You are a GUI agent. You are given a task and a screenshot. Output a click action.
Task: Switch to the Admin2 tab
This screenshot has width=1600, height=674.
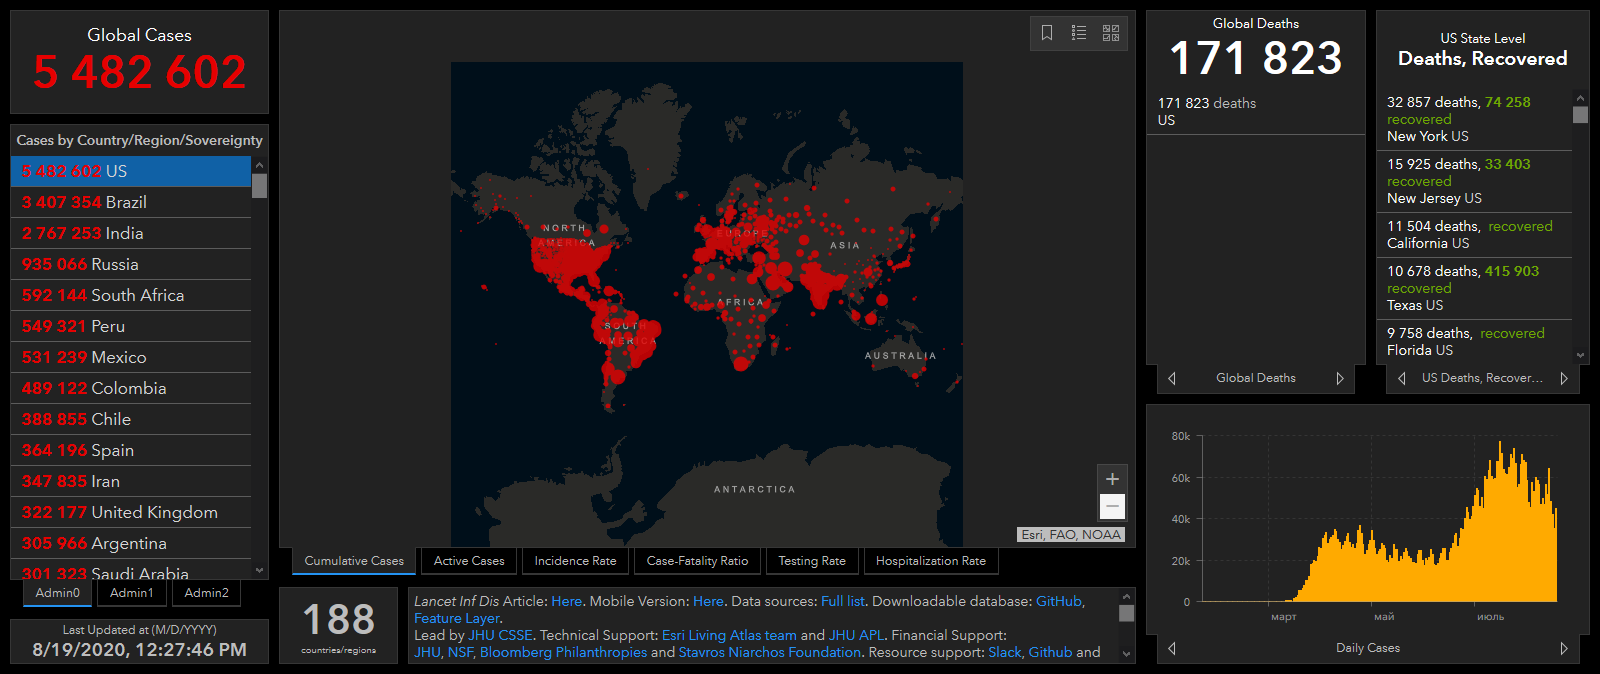point(207,593)
